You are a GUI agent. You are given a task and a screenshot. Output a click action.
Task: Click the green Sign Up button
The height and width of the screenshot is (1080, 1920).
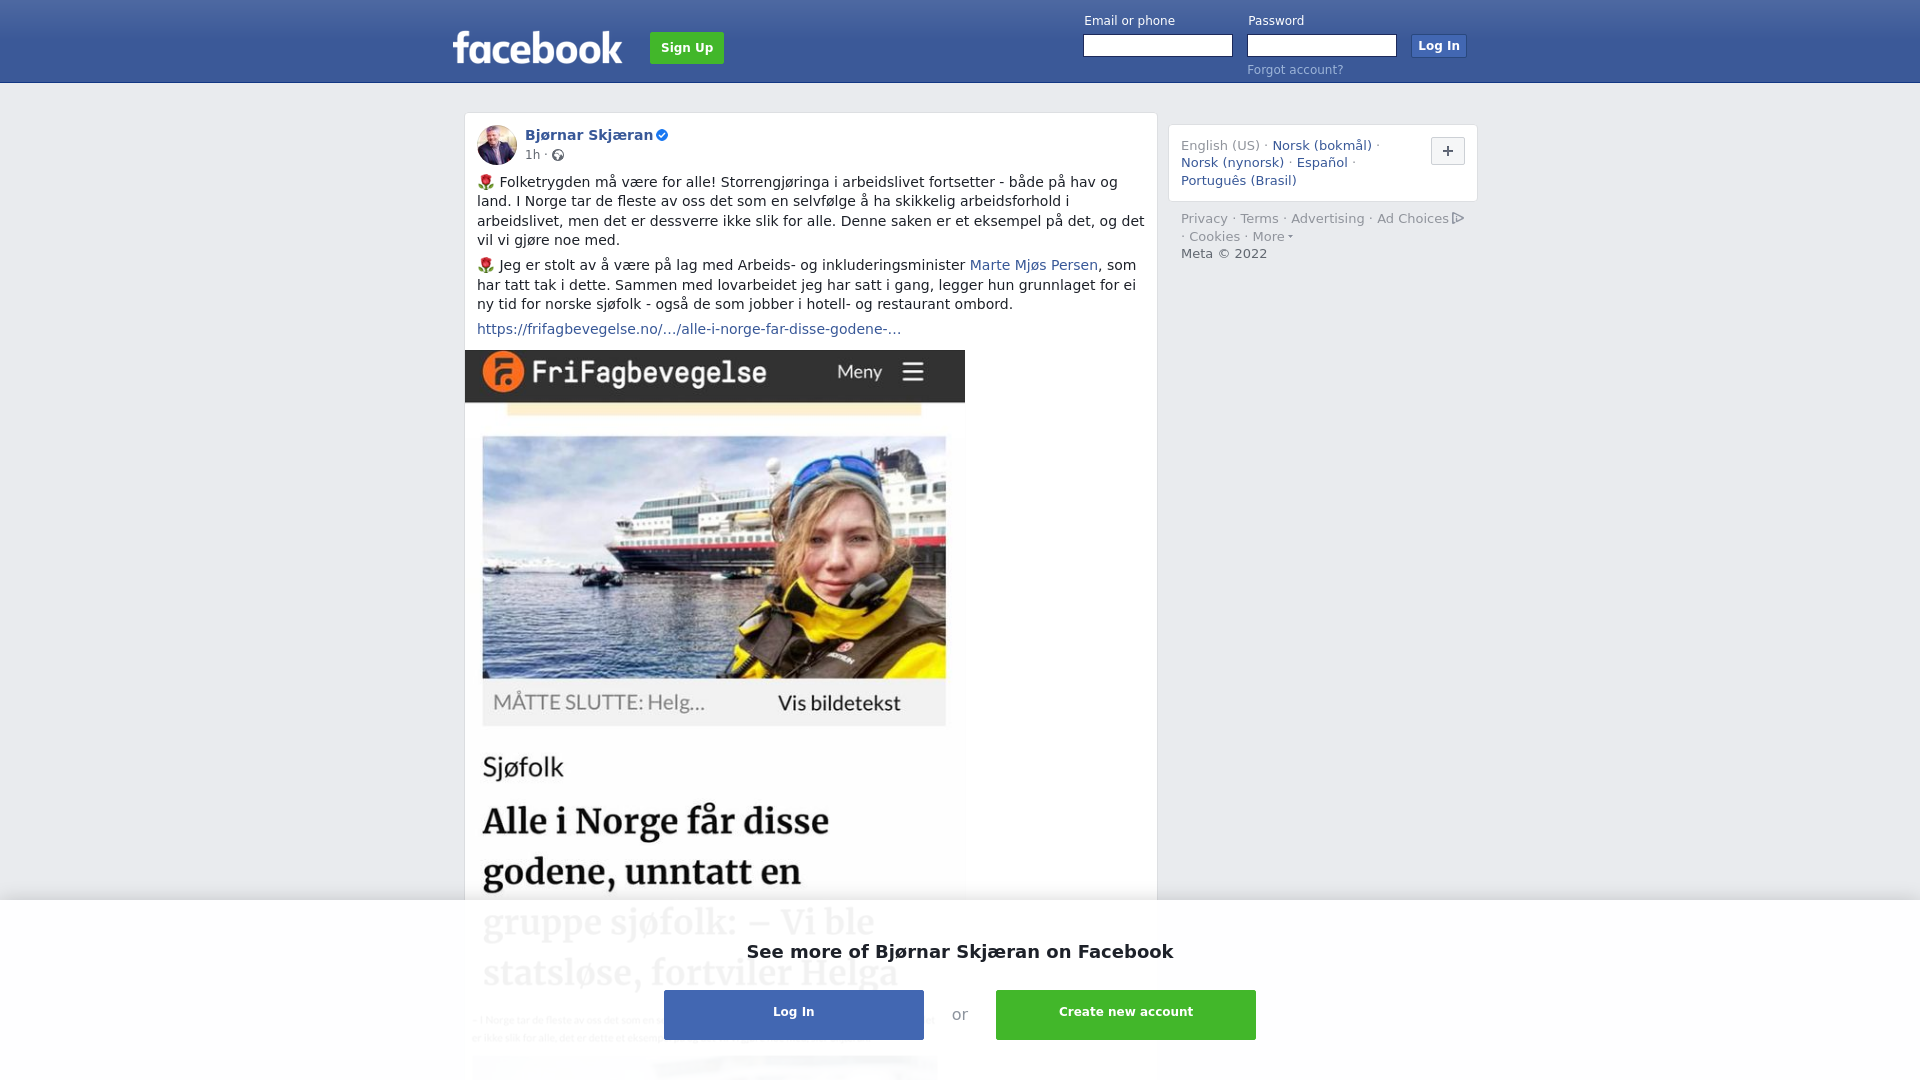pos(687,48)
